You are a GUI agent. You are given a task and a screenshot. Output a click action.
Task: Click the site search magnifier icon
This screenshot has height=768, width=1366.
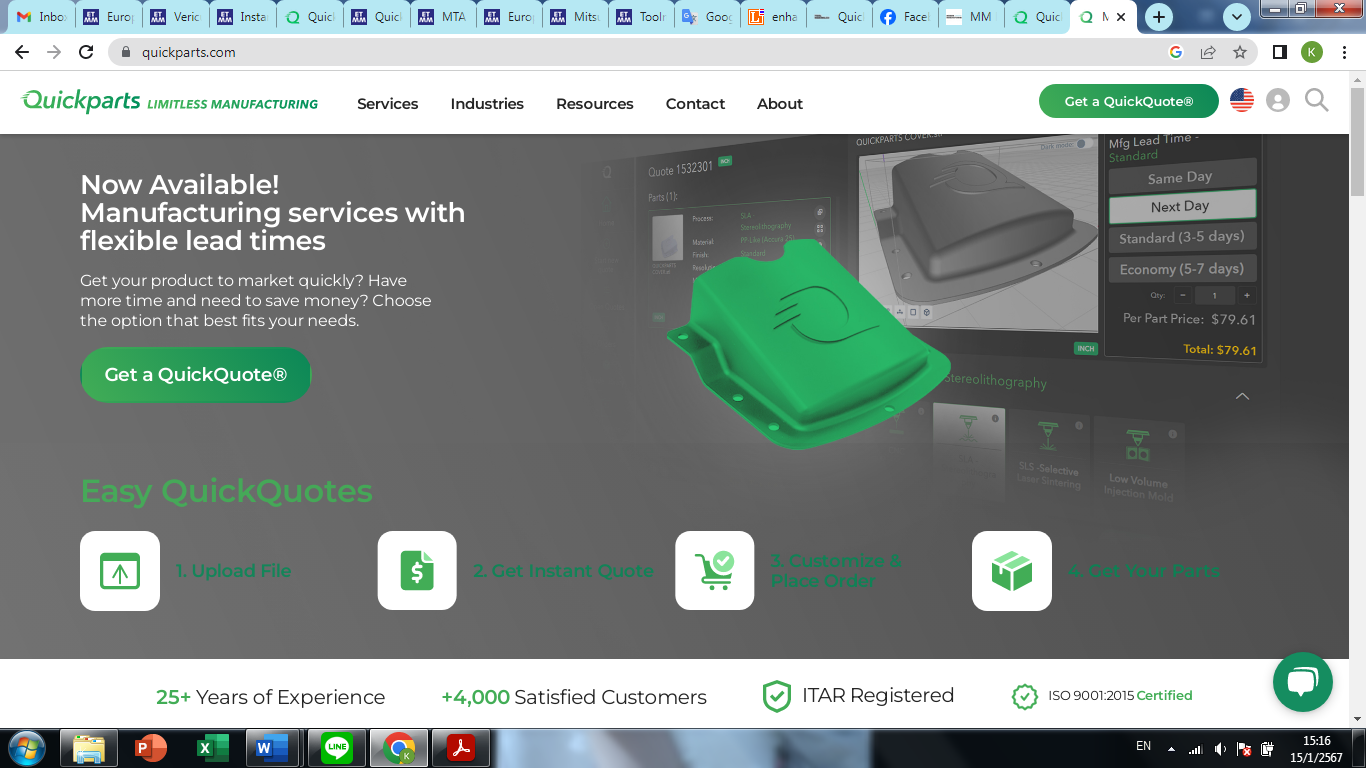pos(1317,100)
